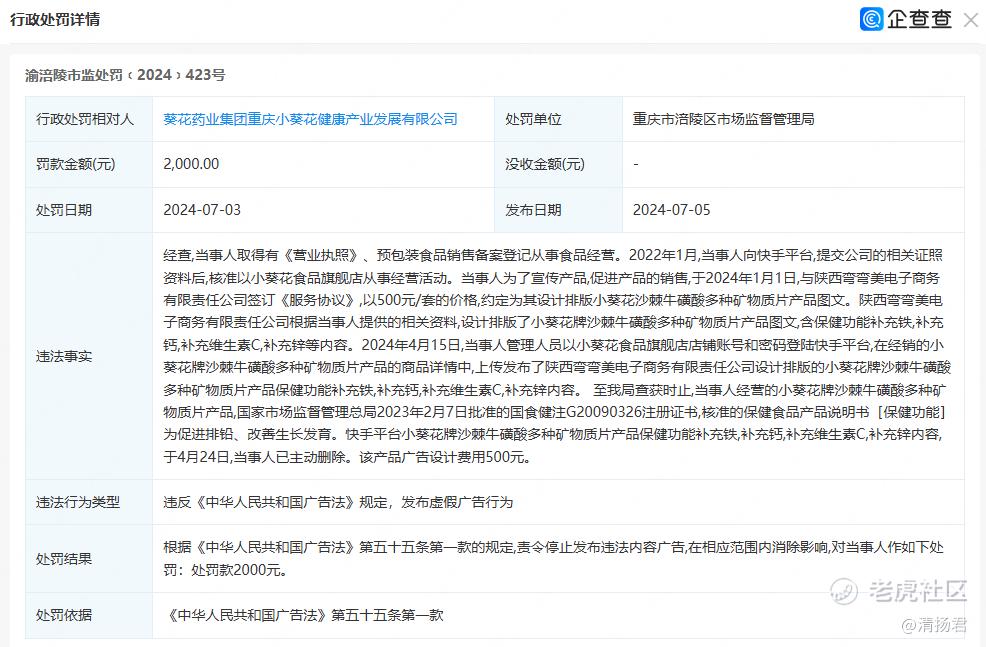Click case number 渝涪陵市监处罚〔2024〕423号
Screen dimensions: 986x647
tap(125, 75)
